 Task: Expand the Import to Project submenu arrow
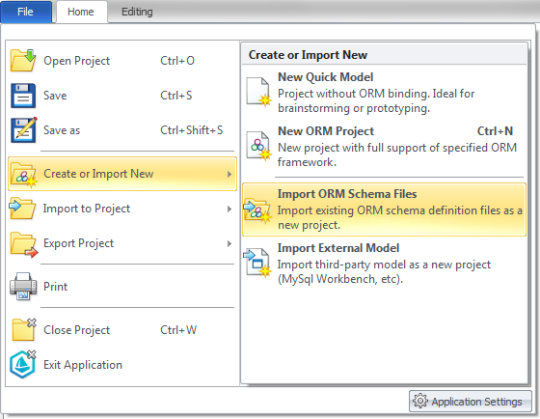[x=229, y=209]
